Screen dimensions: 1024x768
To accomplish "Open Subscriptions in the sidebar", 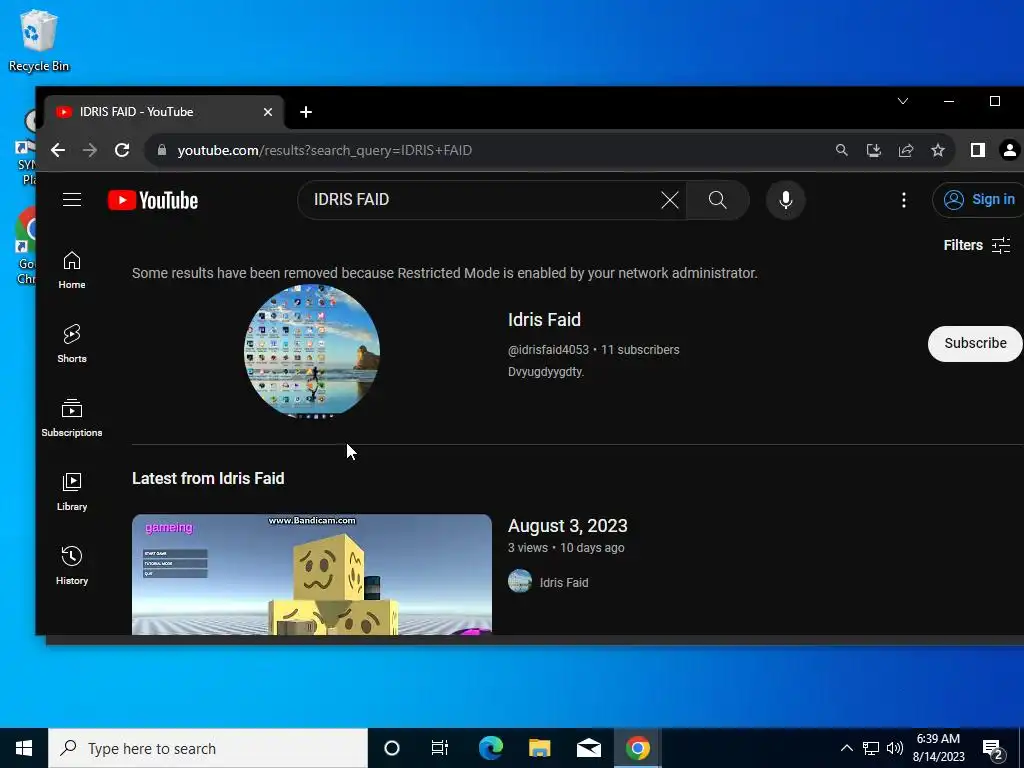I will [x=72, y=418].
